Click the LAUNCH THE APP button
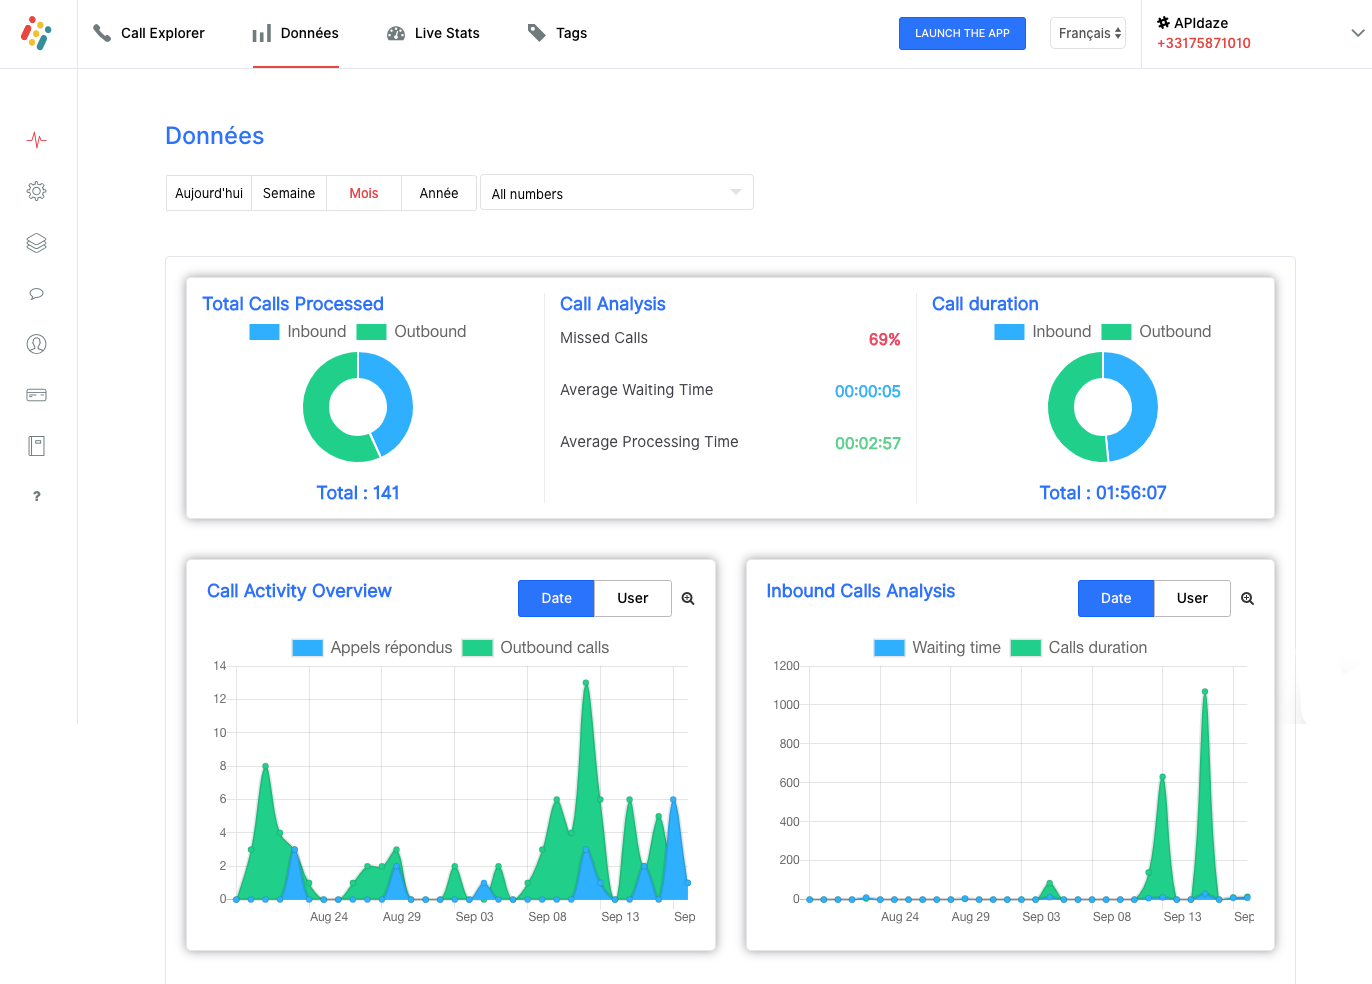The width and height of the screenshot is (1372, 984). pyautogui.click(x=962, y=33)
